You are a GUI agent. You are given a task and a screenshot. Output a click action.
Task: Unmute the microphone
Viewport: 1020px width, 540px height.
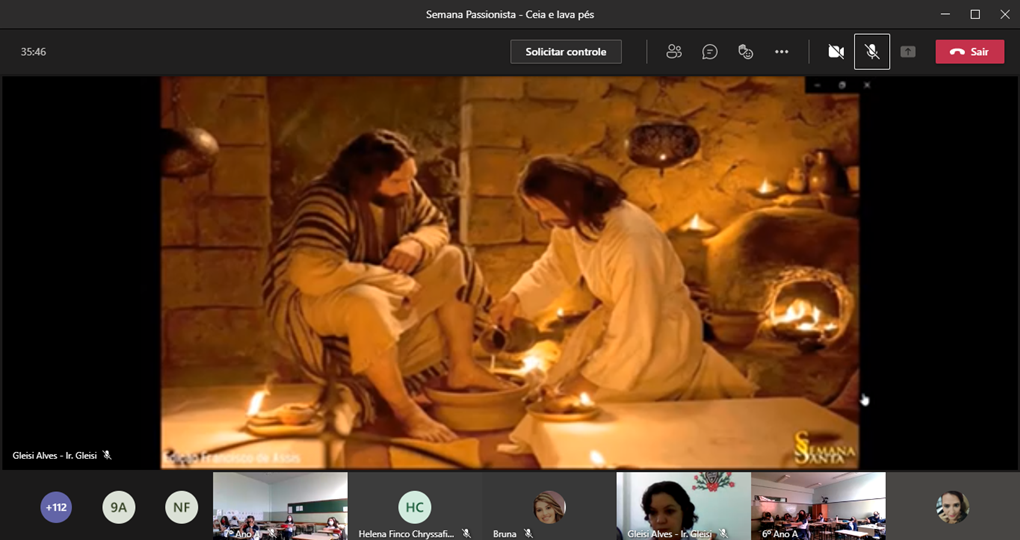[872, 52]
